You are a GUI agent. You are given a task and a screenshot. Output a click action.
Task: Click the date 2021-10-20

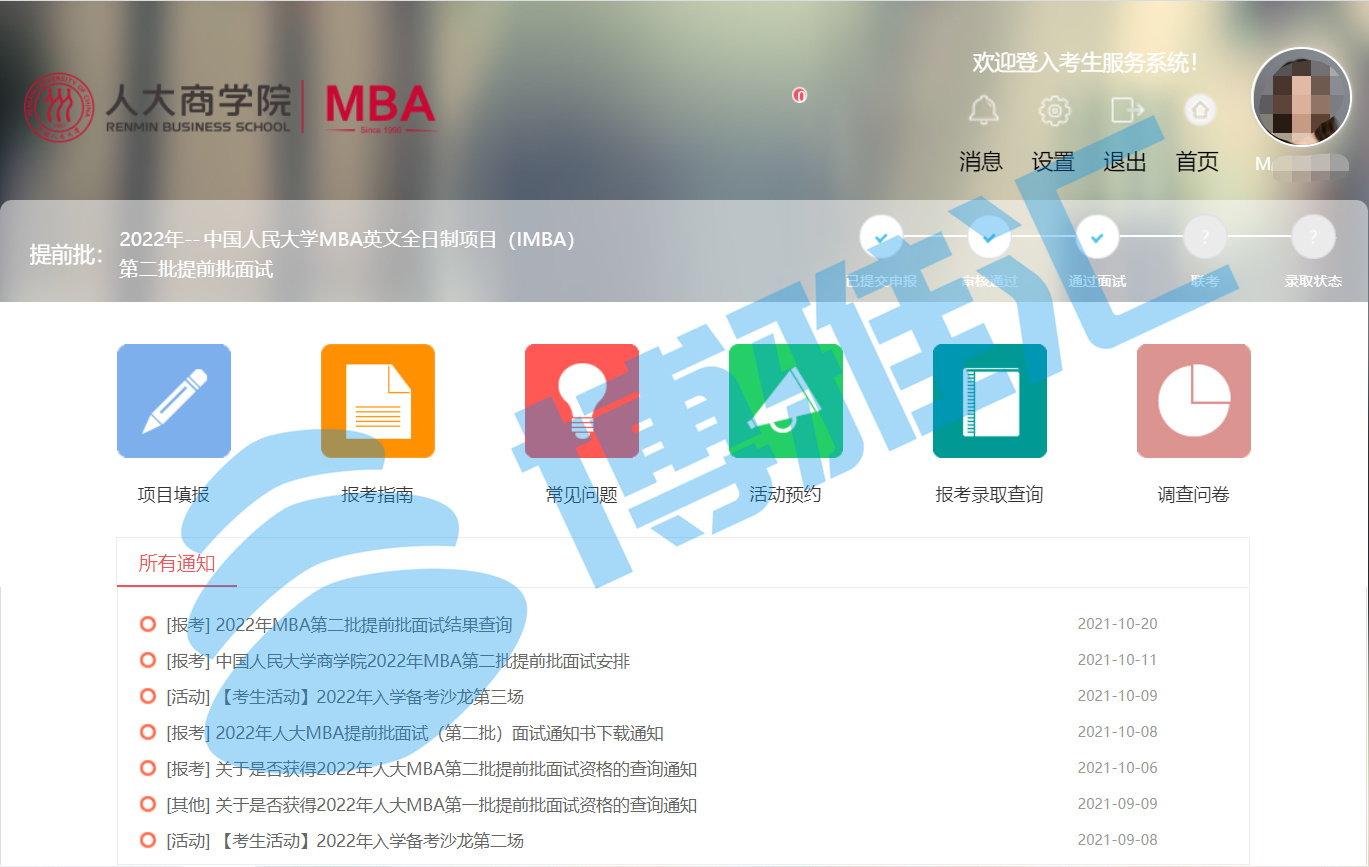(1117, 624)
